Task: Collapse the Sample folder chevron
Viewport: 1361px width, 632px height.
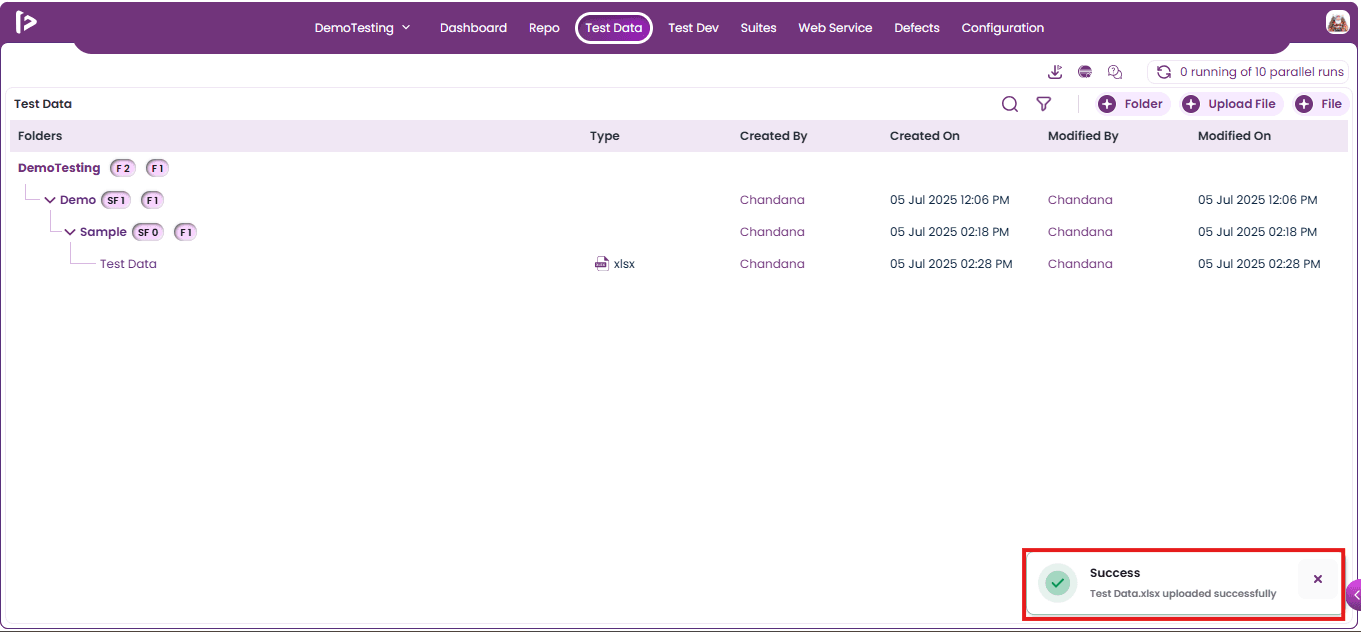Action: pos(70,232)
